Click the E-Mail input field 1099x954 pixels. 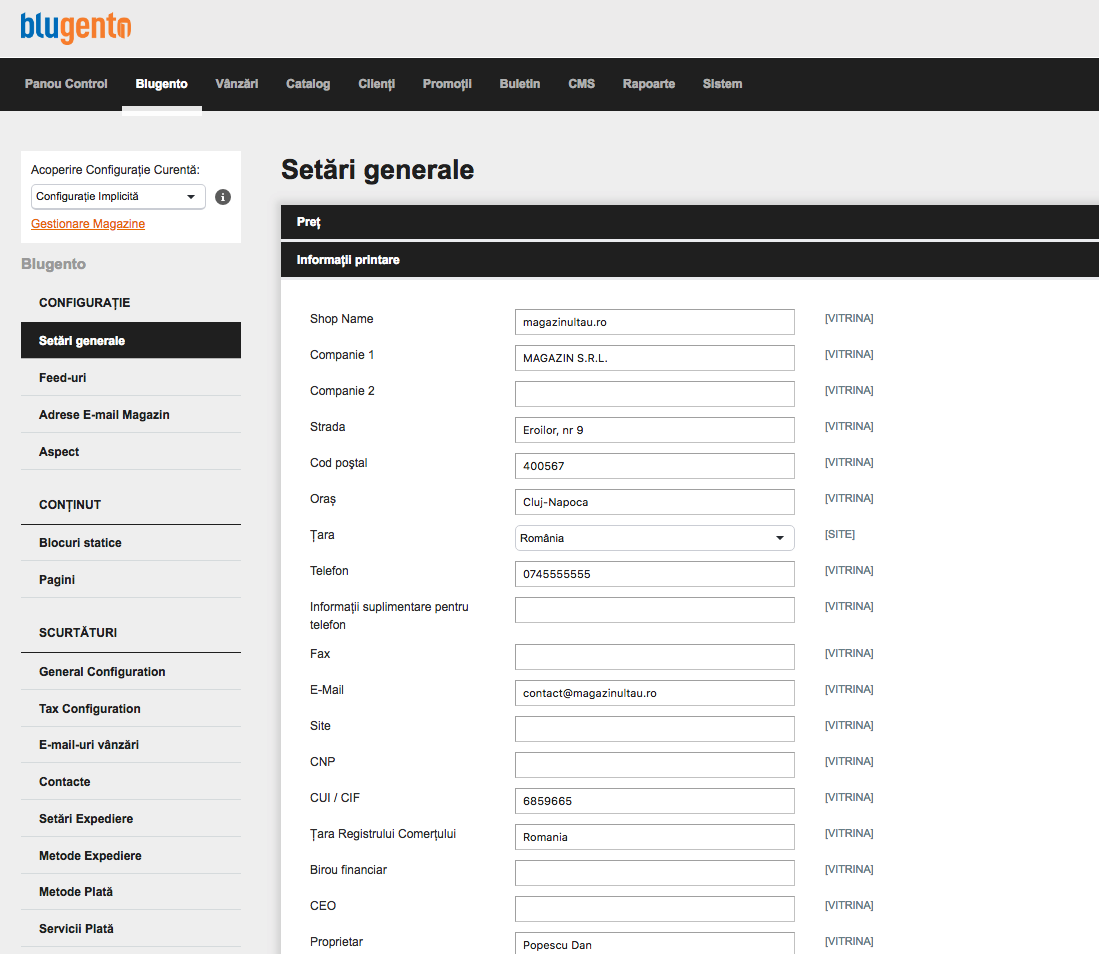point(654,693)
